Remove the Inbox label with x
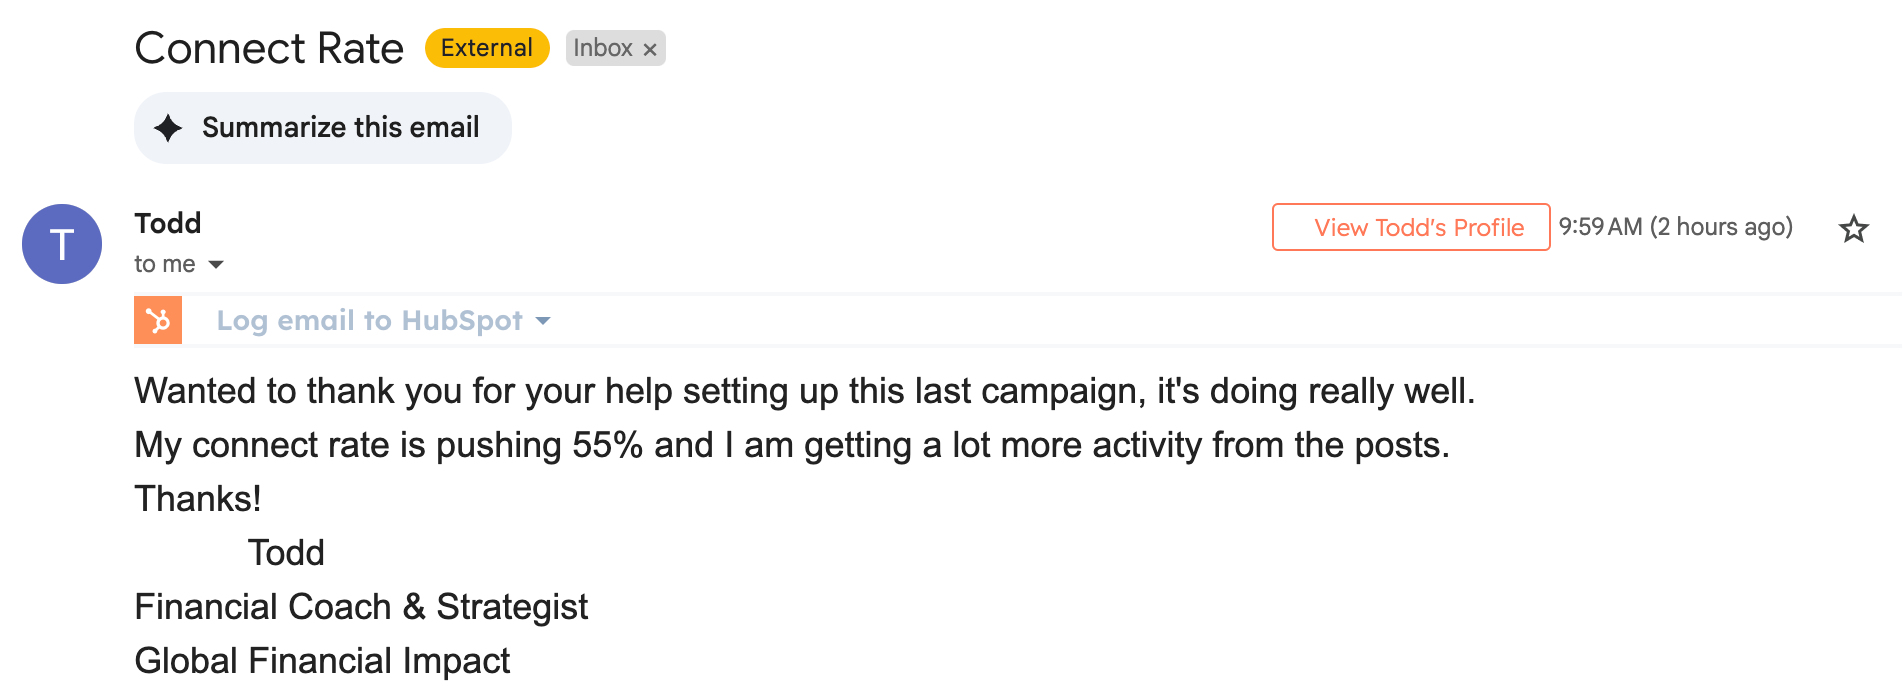Viewport: 1902px width, 686px height. click(650, 49)
